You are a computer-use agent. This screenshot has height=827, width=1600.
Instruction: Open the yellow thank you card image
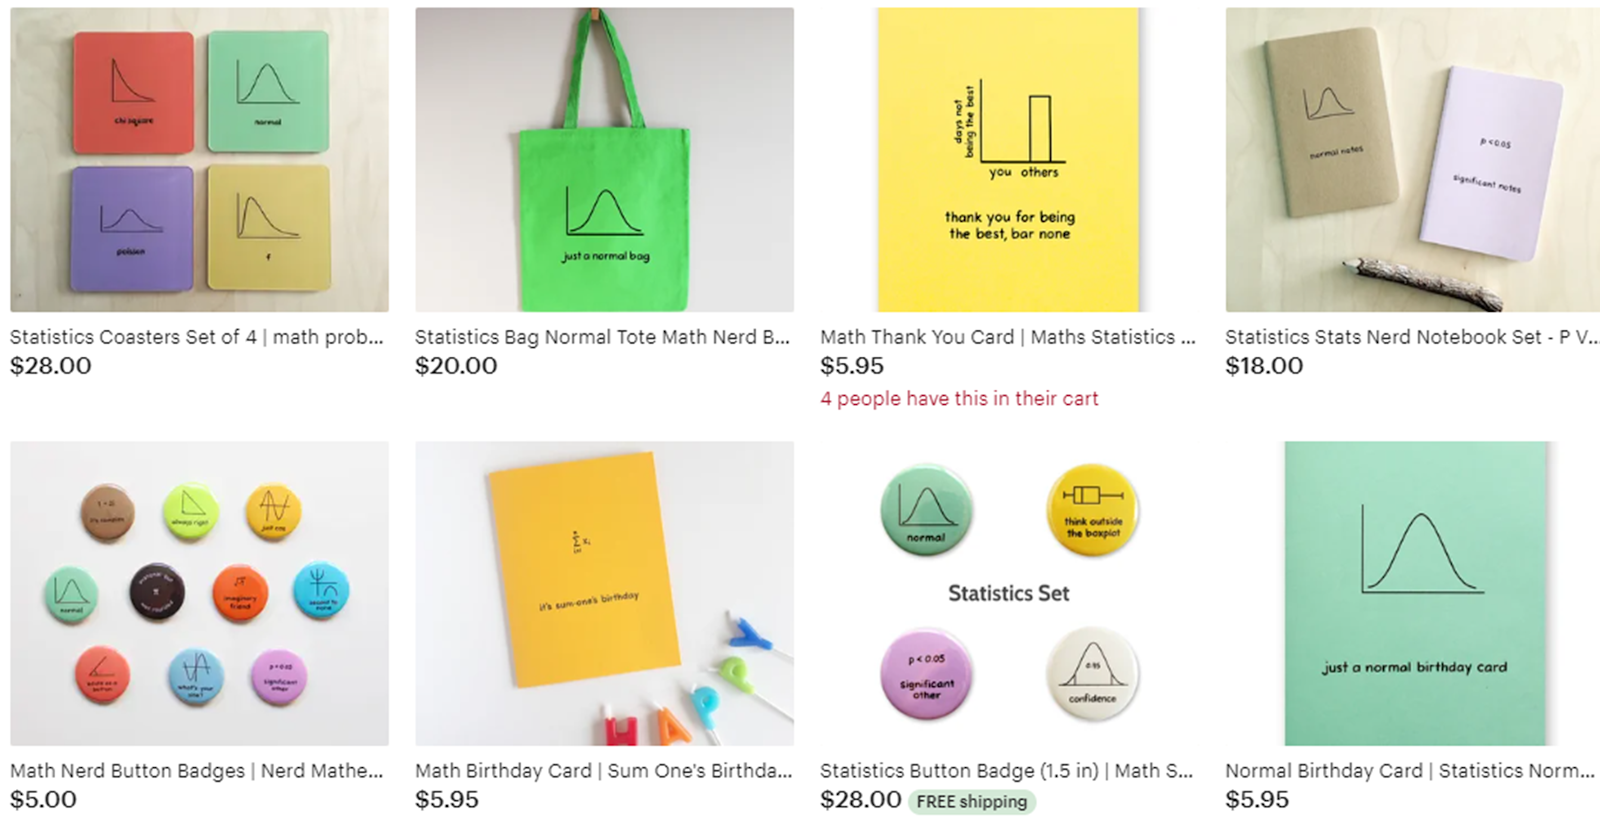click(x=1009, y=160)
